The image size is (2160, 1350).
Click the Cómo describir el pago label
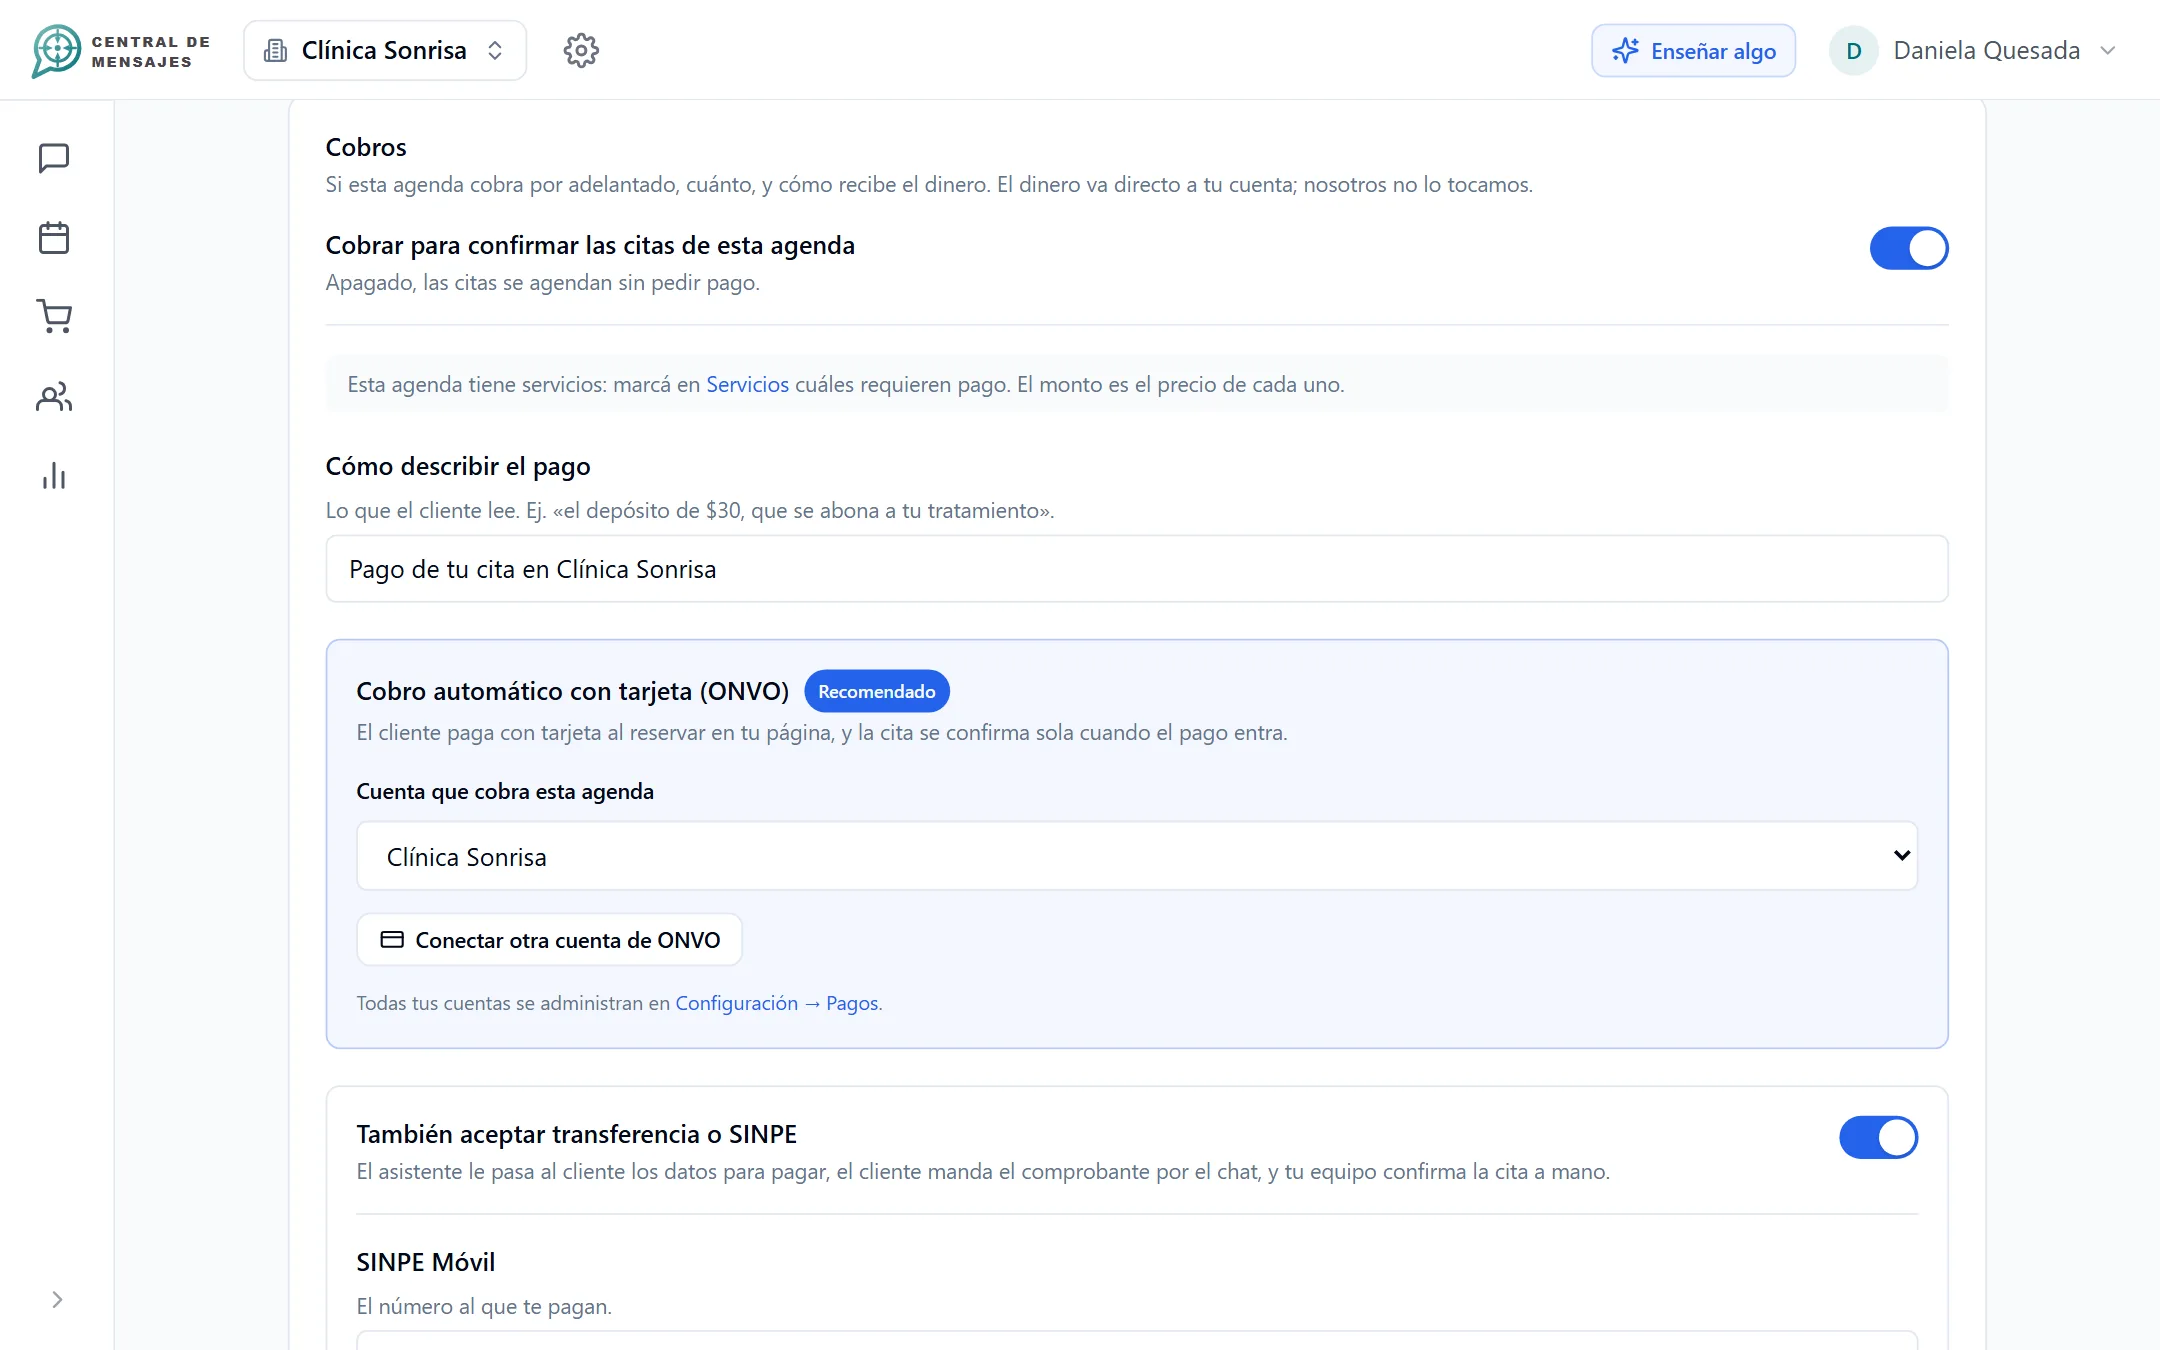click(458, 467)
